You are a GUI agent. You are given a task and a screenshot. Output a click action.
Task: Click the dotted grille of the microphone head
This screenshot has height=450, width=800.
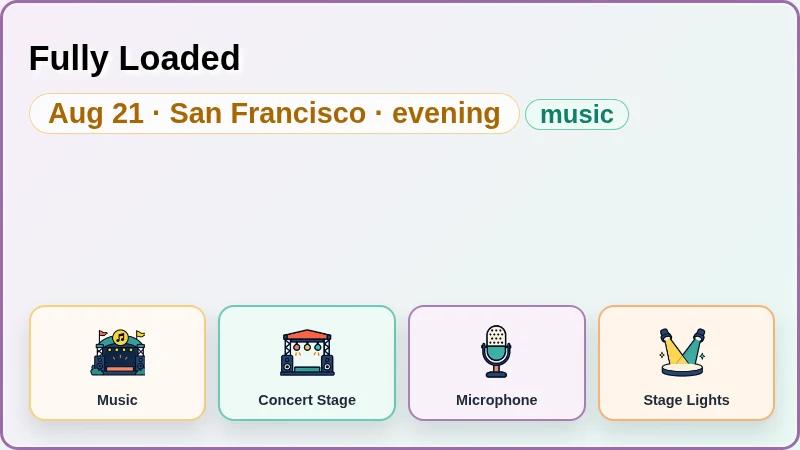496,335
